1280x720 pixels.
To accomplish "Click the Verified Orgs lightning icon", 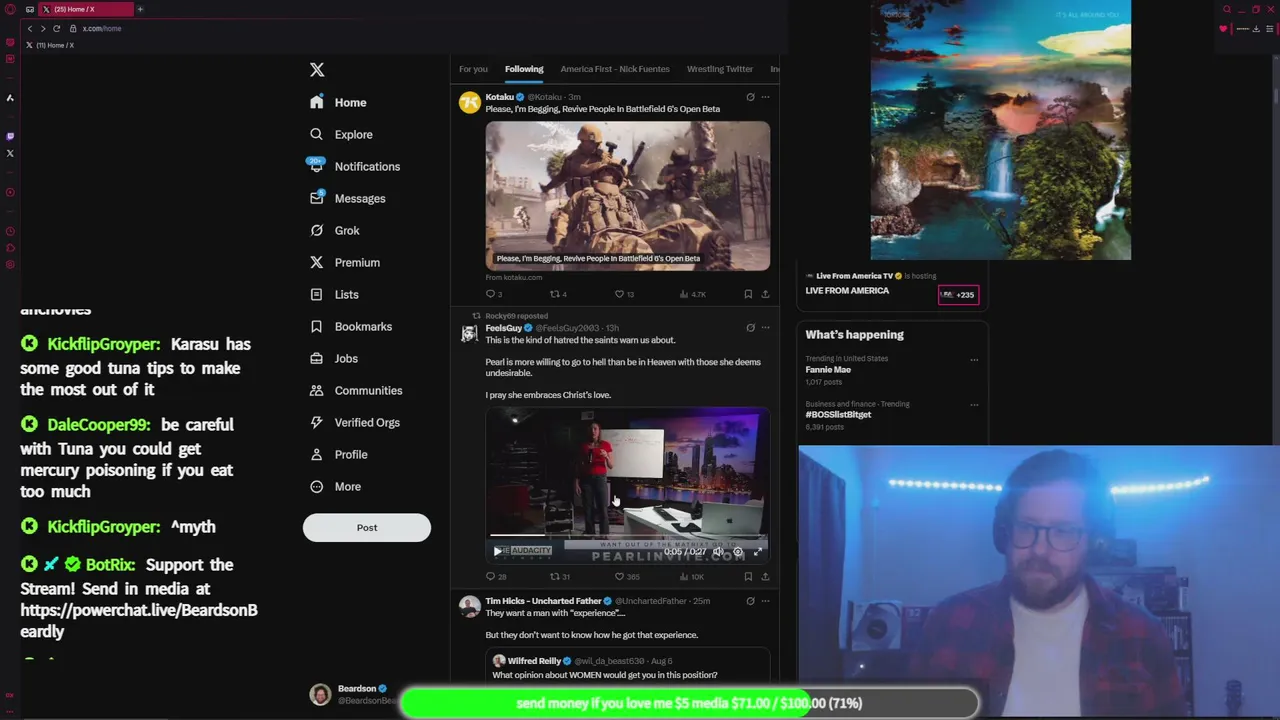I will click(316, 422).
